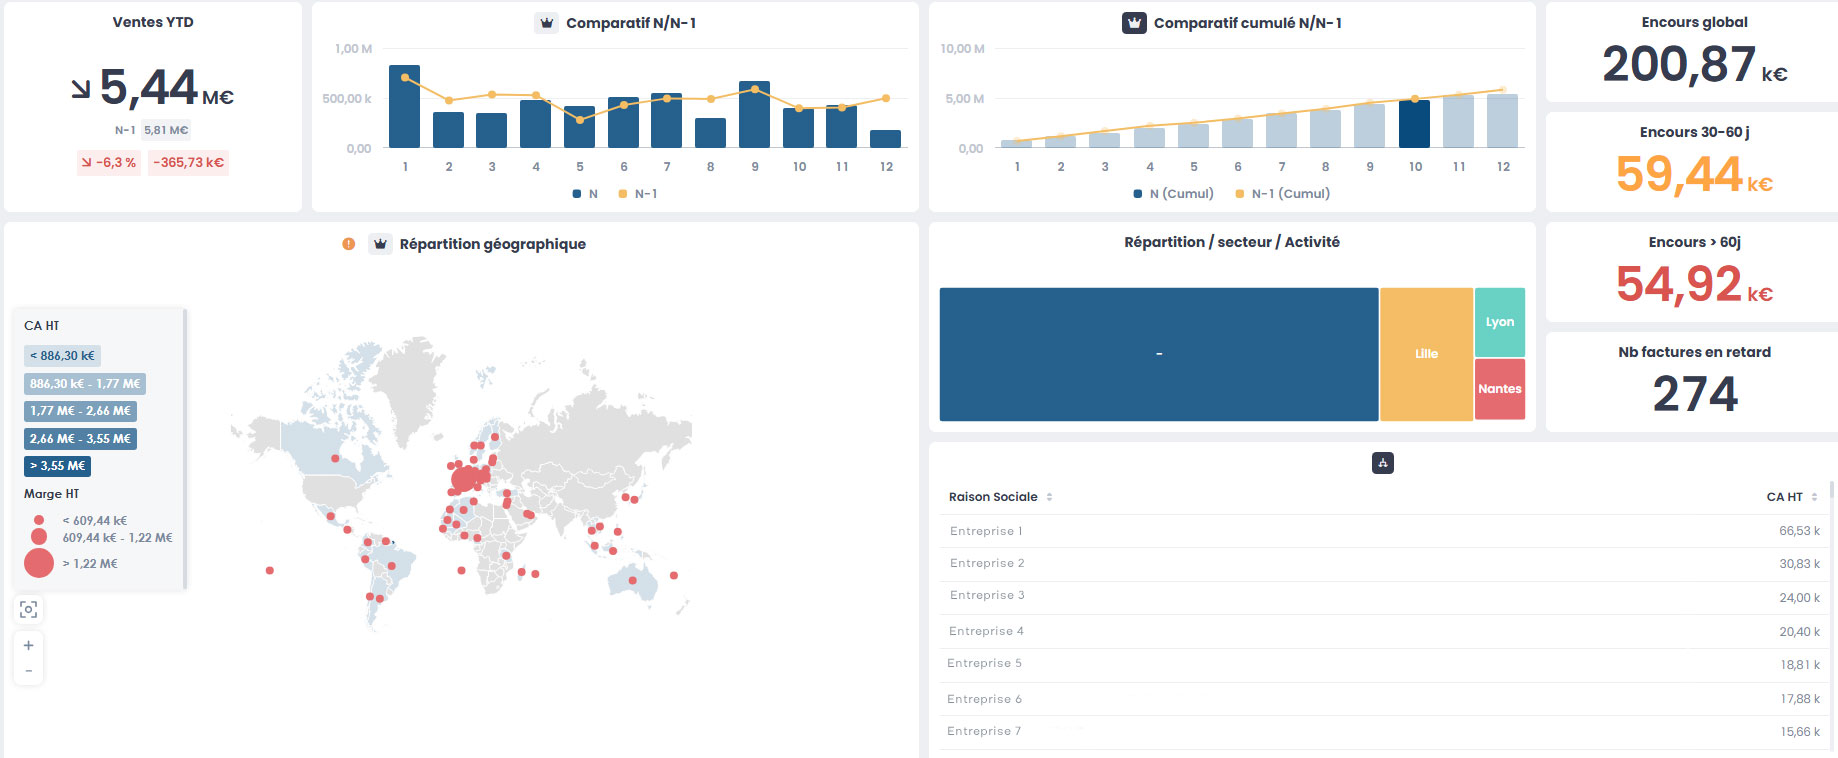Screen dimensions: 1838x758
Task: Select the '> 3,55 M€' CA HT legend range
Action: (57, 466)
